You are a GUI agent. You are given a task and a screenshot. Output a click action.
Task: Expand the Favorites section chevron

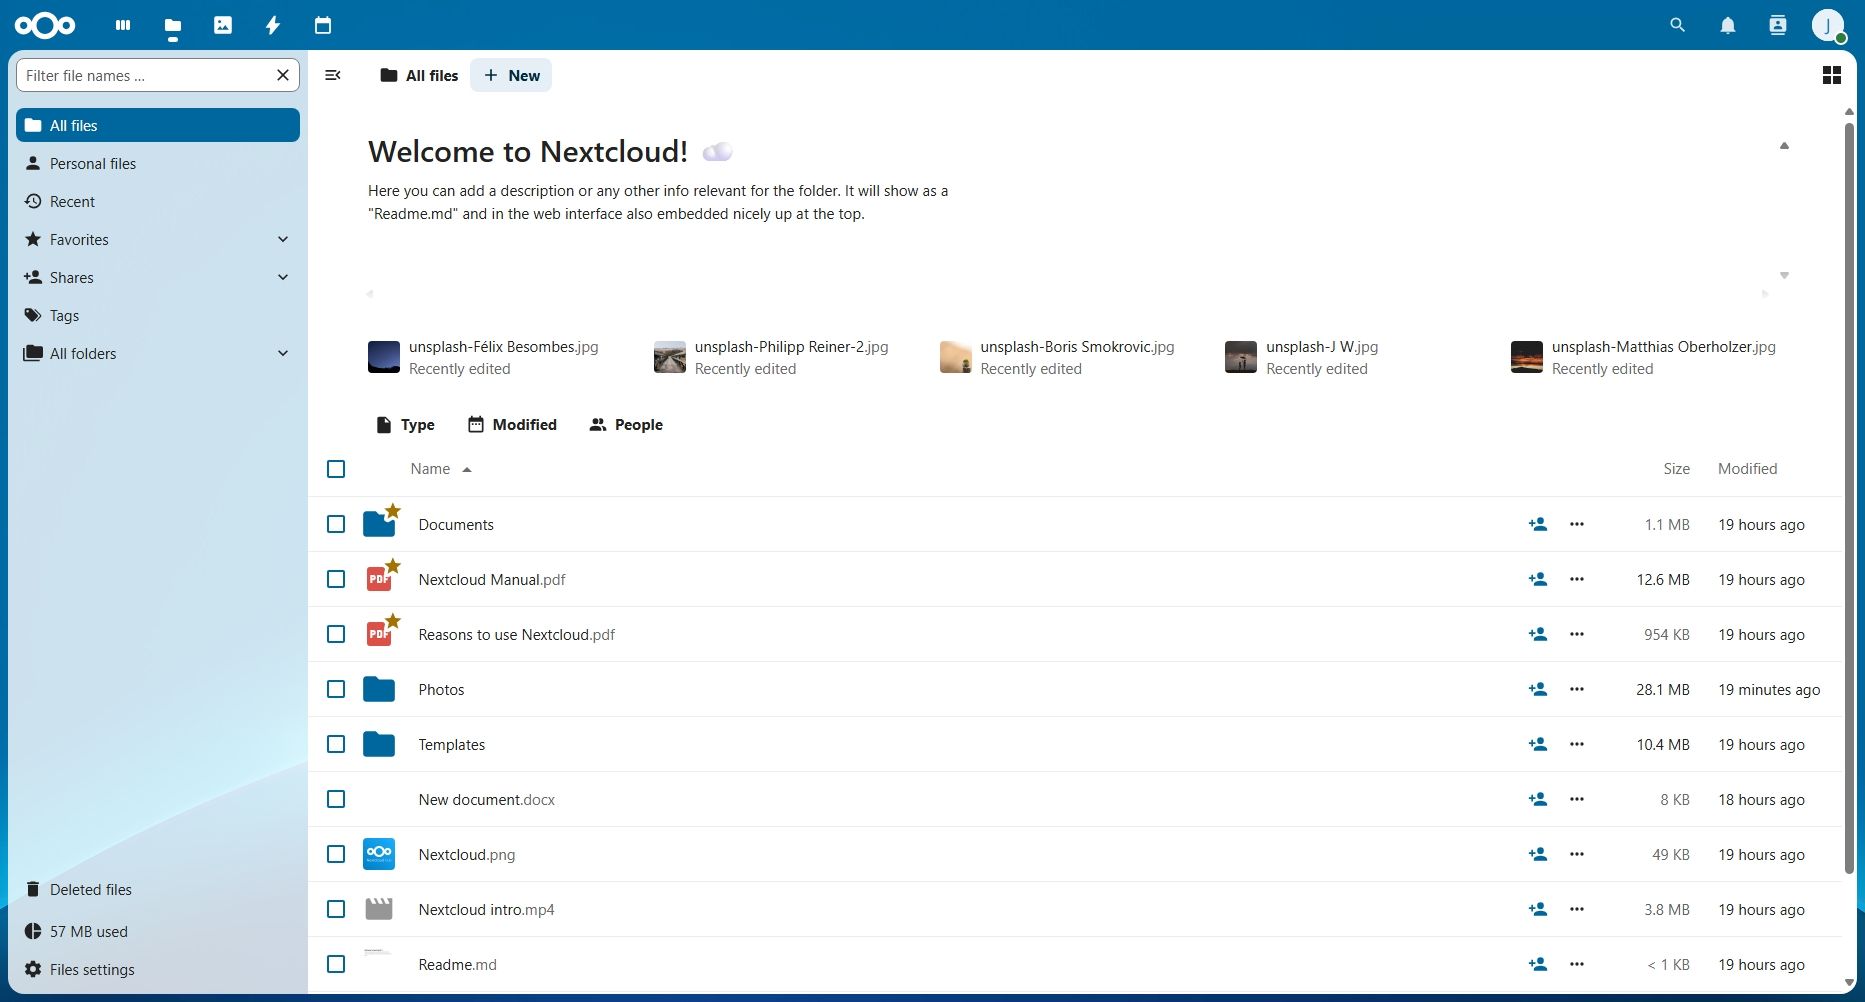283,239
